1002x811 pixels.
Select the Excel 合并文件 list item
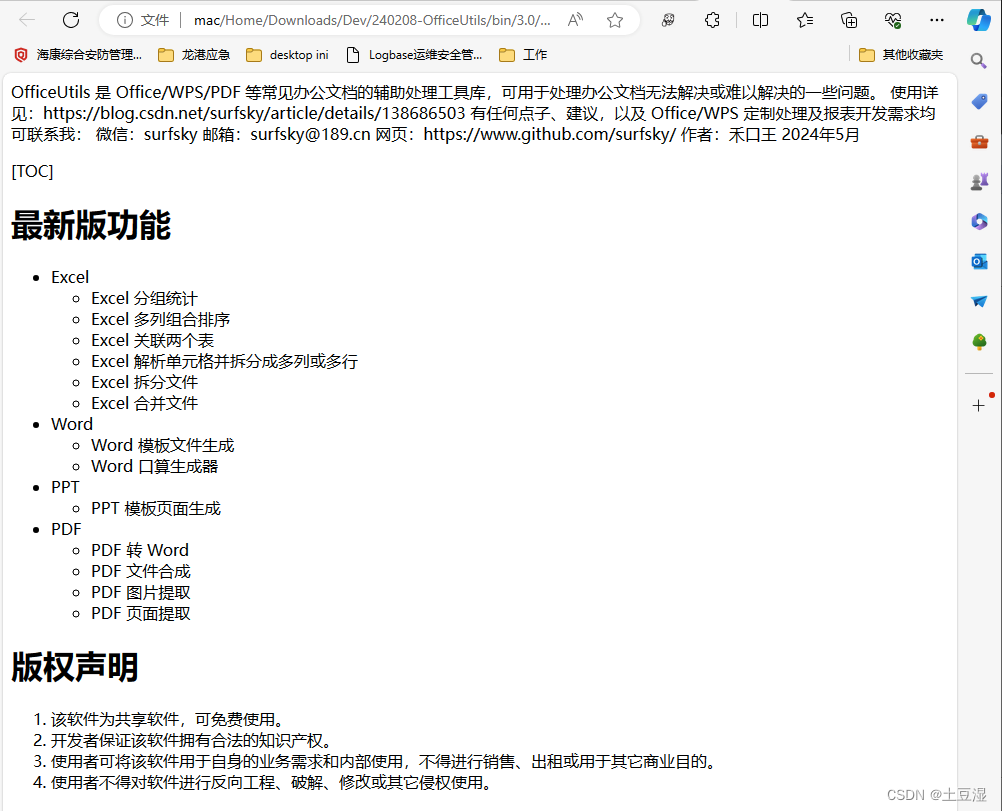(144, 403)
